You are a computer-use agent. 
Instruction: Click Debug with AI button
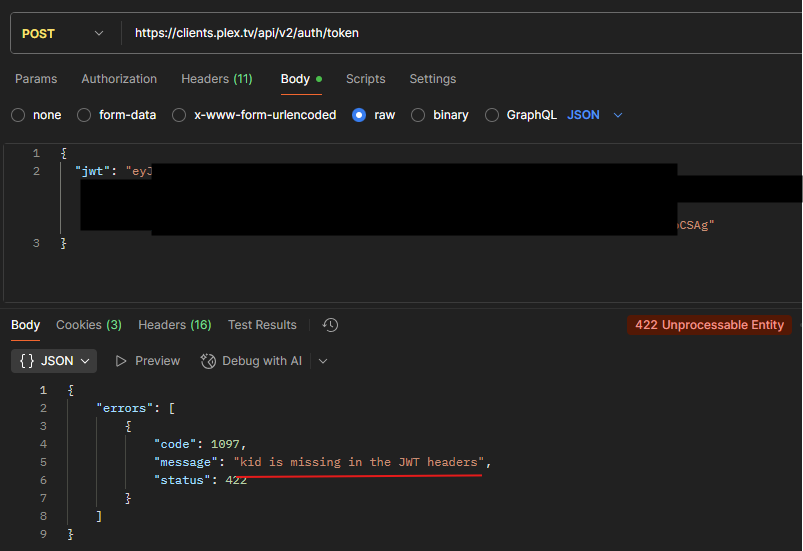[x=251, y=361]
